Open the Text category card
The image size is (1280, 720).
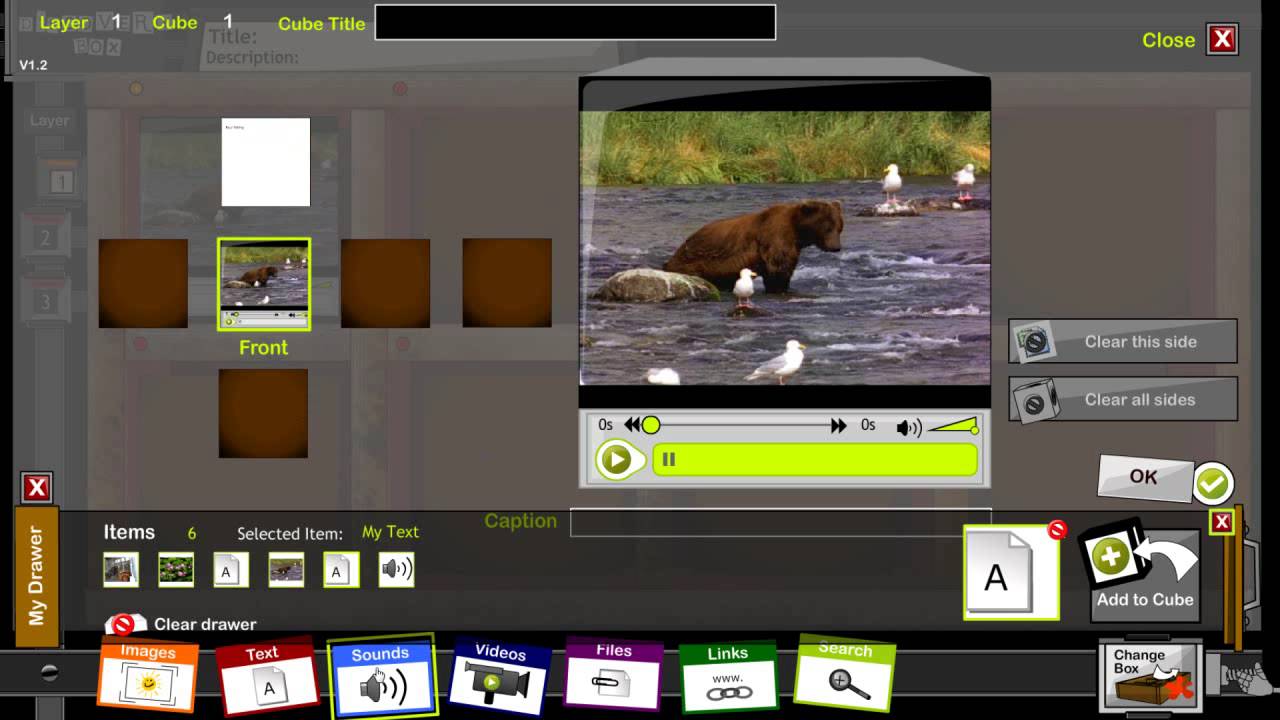(x=266, y=676)
